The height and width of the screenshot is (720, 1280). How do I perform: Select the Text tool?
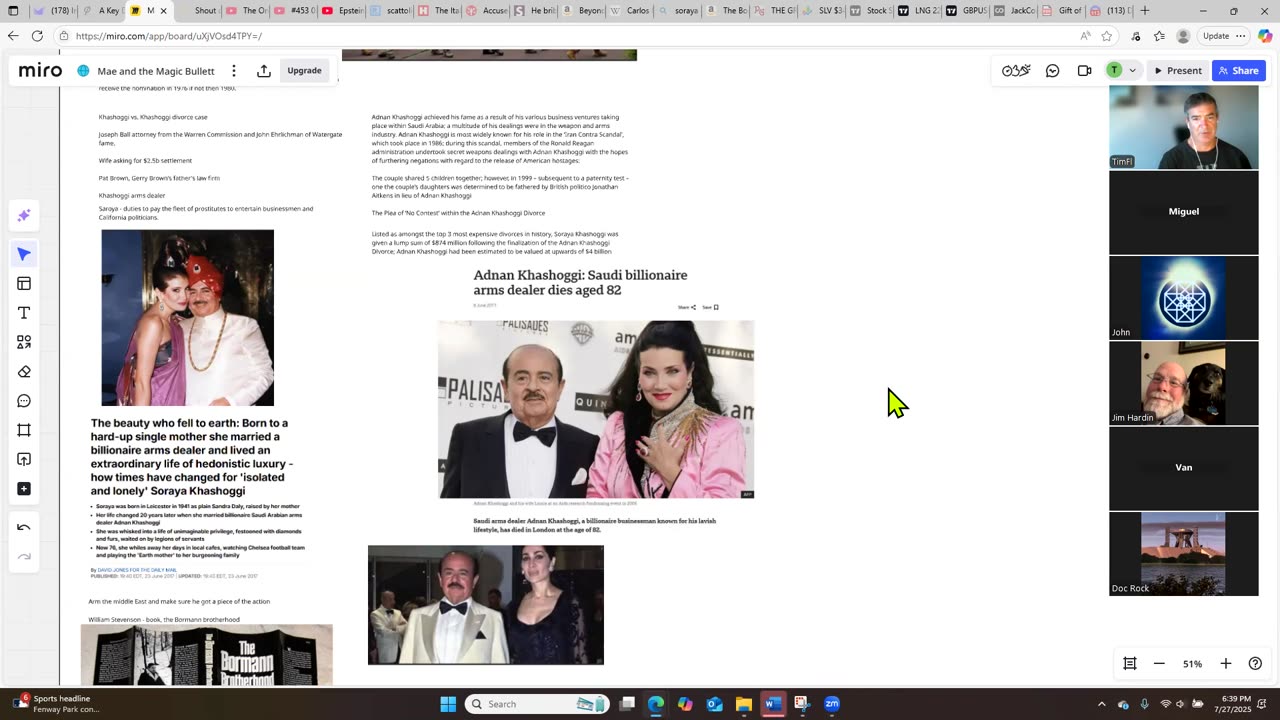24,313
